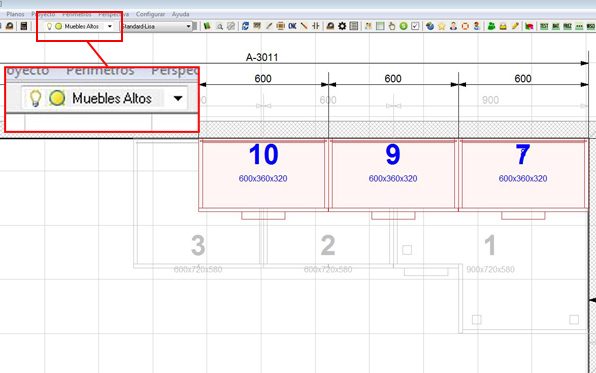Expand the Standard-Lisa style dropdown

click(188, 26)
